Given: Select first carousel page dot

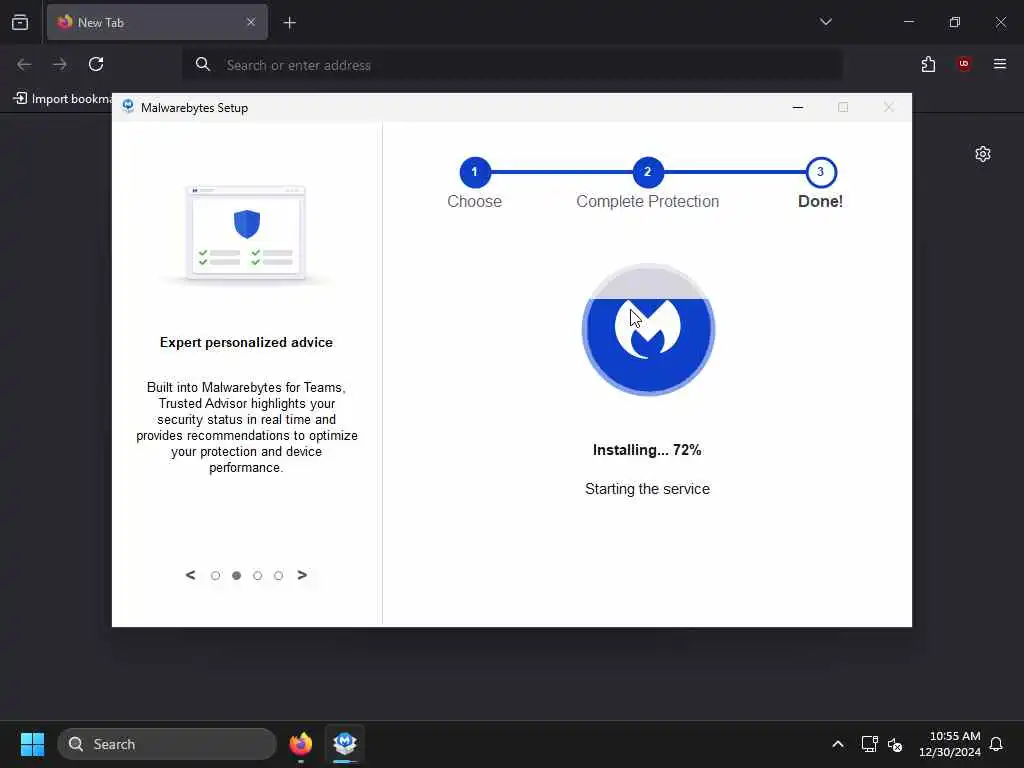Looking at the screenshot, I should (216, 575).
